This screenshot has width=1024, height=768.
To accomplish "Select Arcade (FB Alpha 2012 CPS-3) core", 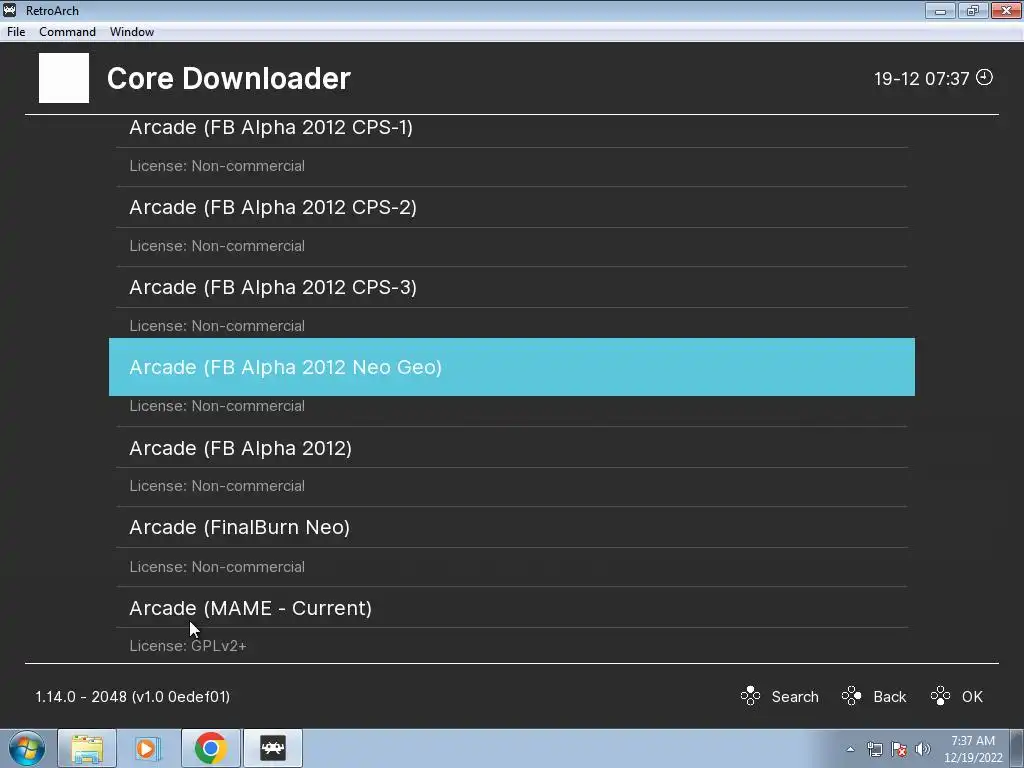I will [x=512, y=287].
